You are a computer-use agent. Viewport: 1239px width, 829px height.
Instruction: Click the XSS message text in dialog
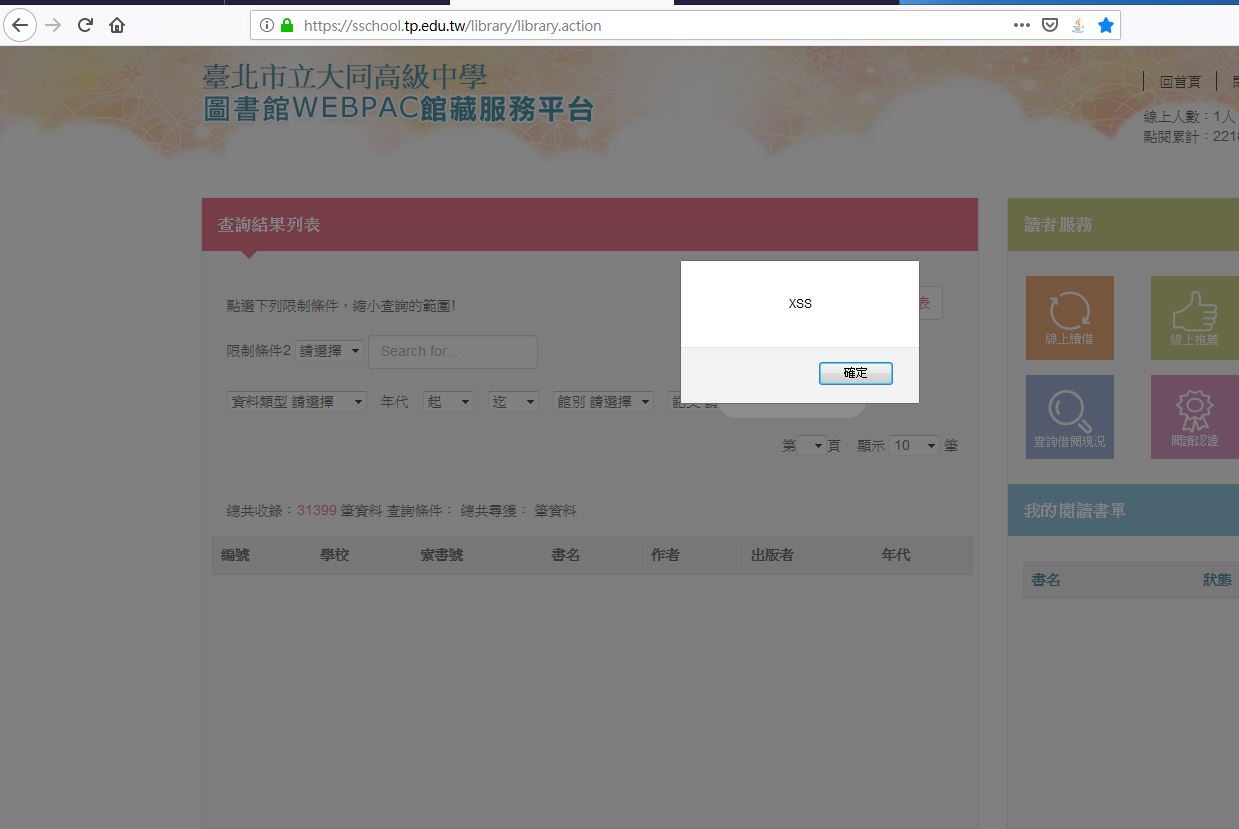[x=800, y=304]
